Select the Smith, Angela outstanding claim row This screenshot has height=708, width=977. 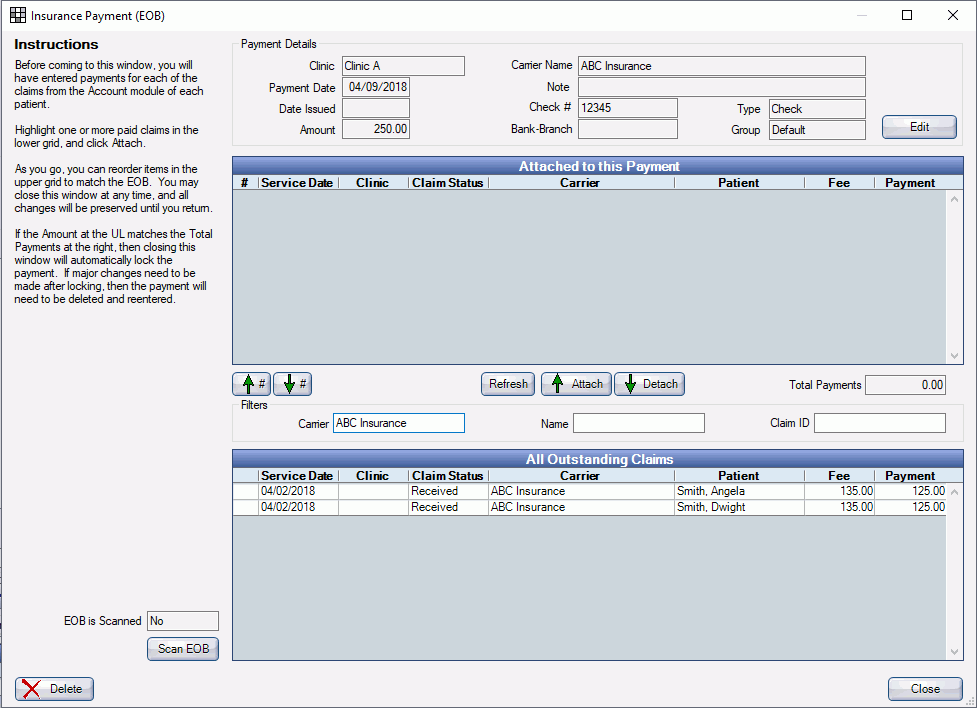(x=589, y=491)
